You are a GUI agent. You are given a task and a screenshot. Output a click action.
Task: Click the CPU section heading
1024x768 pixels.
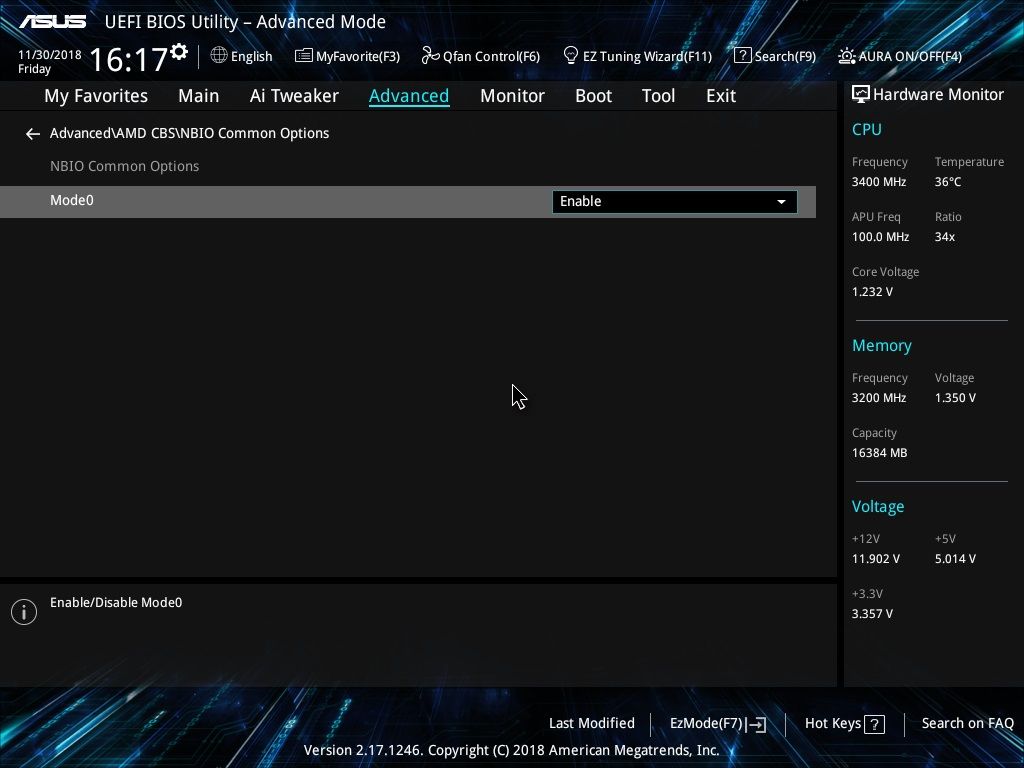(x=867, y=129)
